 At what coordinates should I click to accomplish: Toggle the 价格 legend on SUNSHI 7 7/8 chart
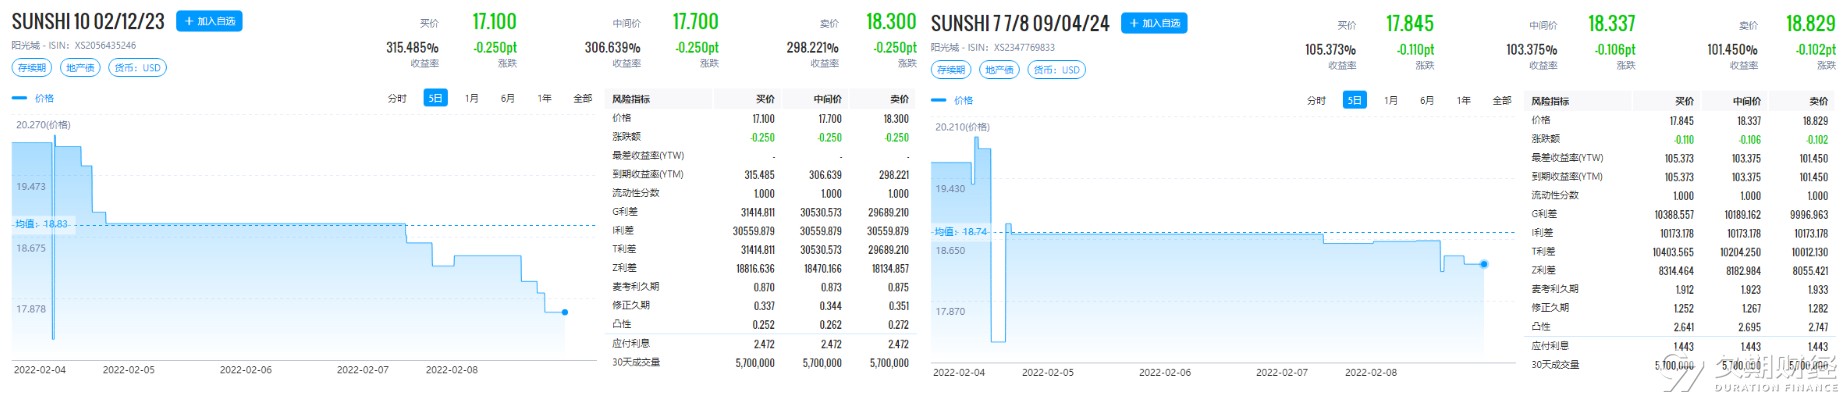click(x=952, y=100)
